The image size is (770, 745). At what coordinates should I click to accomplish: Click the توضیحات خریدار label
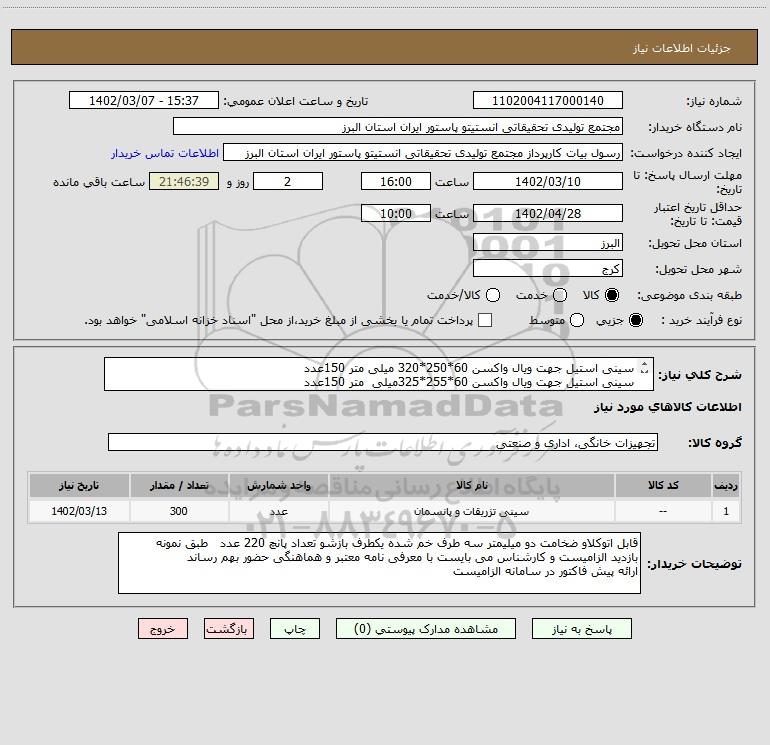click(694, 564)
